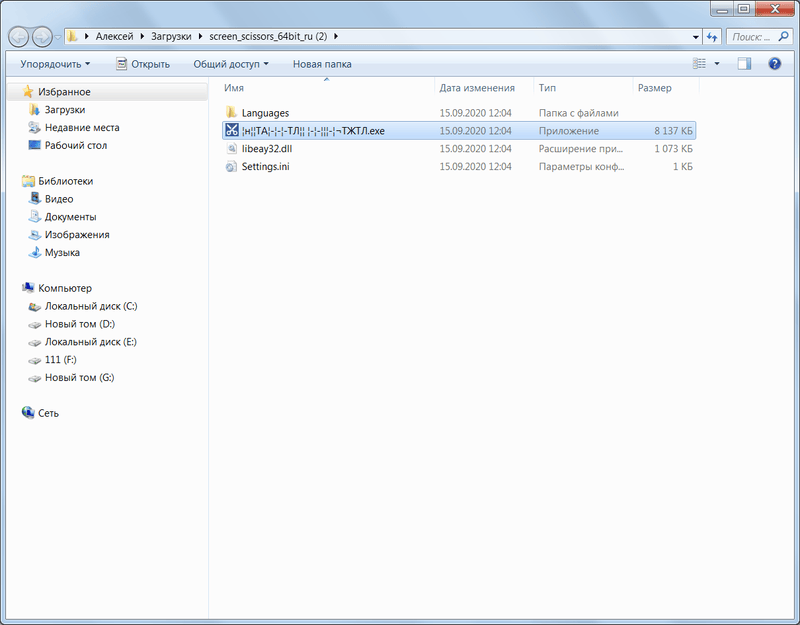The image size is (800, 625).
Task: Open the view options dropdown arrow
Action: click(717, 64)
